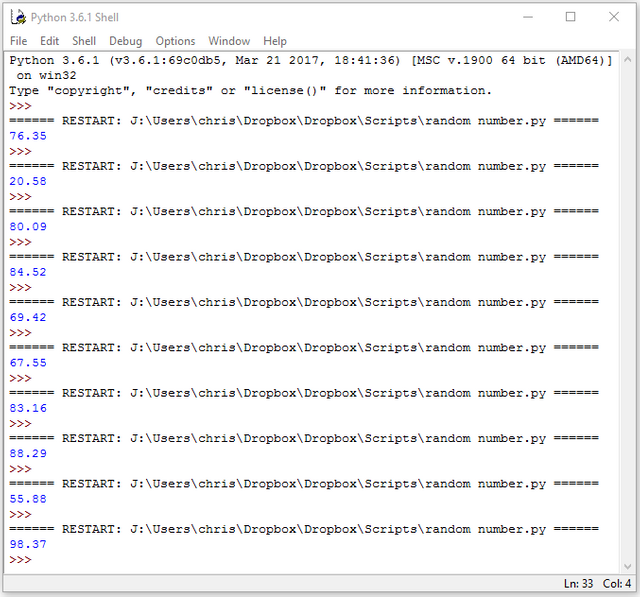Open the File menu
640x597 pixels.
18,41
